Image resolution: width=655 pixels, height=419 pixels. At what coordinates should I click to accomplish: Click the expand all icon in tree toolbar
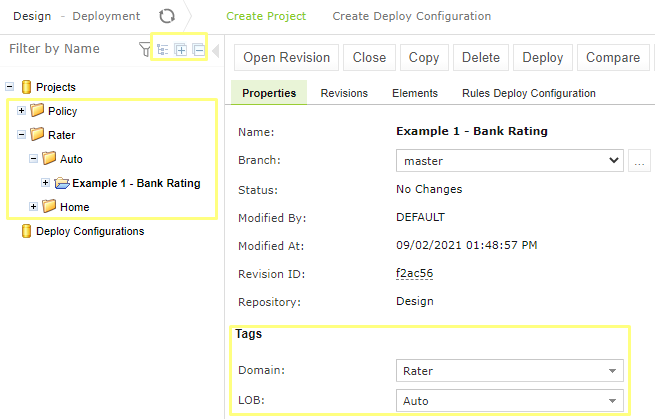(x=181, y=49)
